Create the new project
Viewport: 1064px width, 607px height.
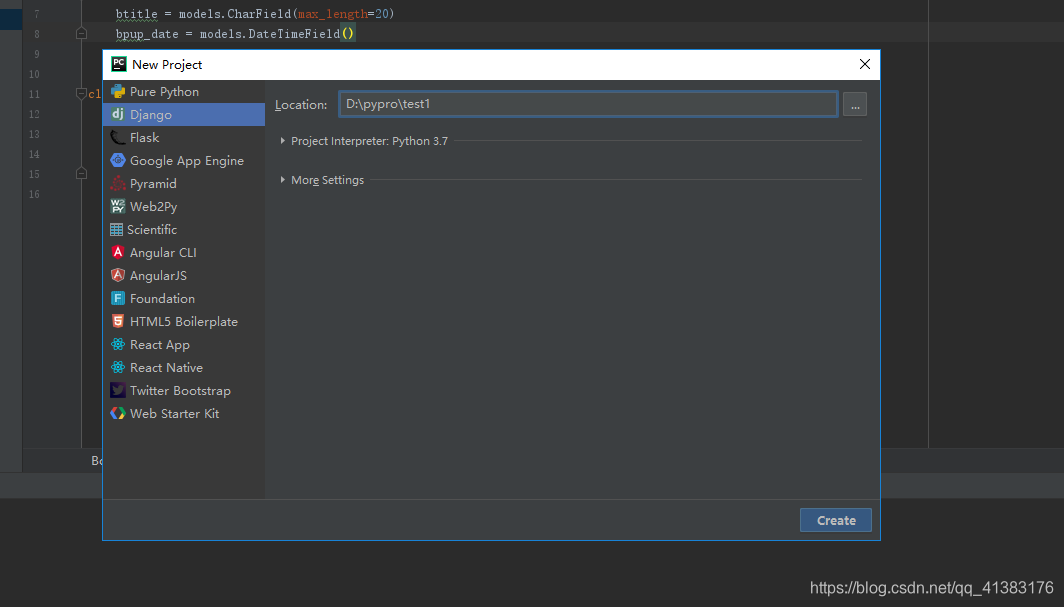pyautogui.click(x=835, y=520)
